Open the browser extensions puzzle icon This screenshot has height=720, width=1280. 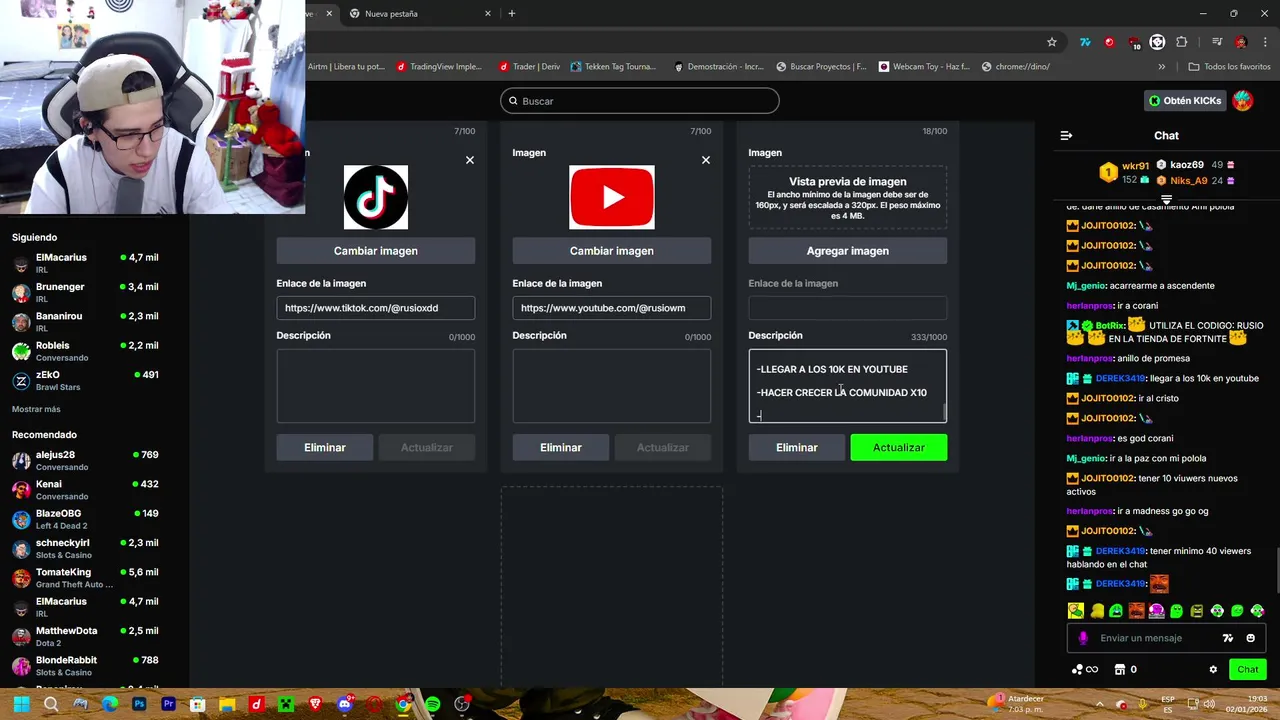(x=1182, y=42)
